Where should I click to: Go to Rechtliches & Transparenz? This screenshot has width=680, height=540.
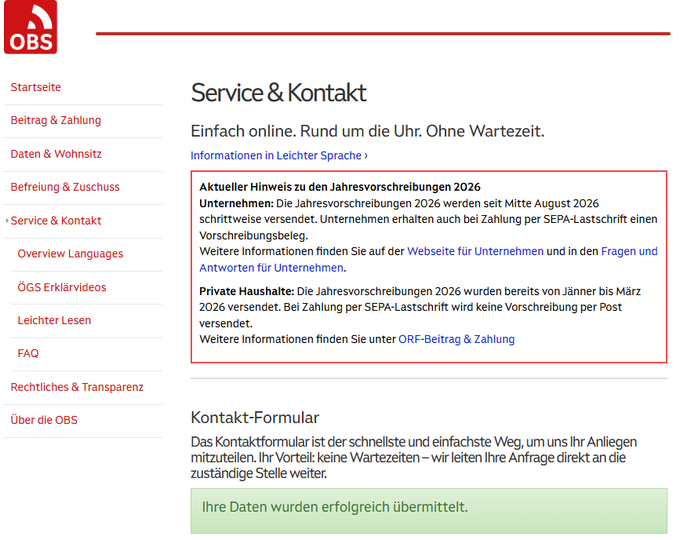click(x=77, y=387)
